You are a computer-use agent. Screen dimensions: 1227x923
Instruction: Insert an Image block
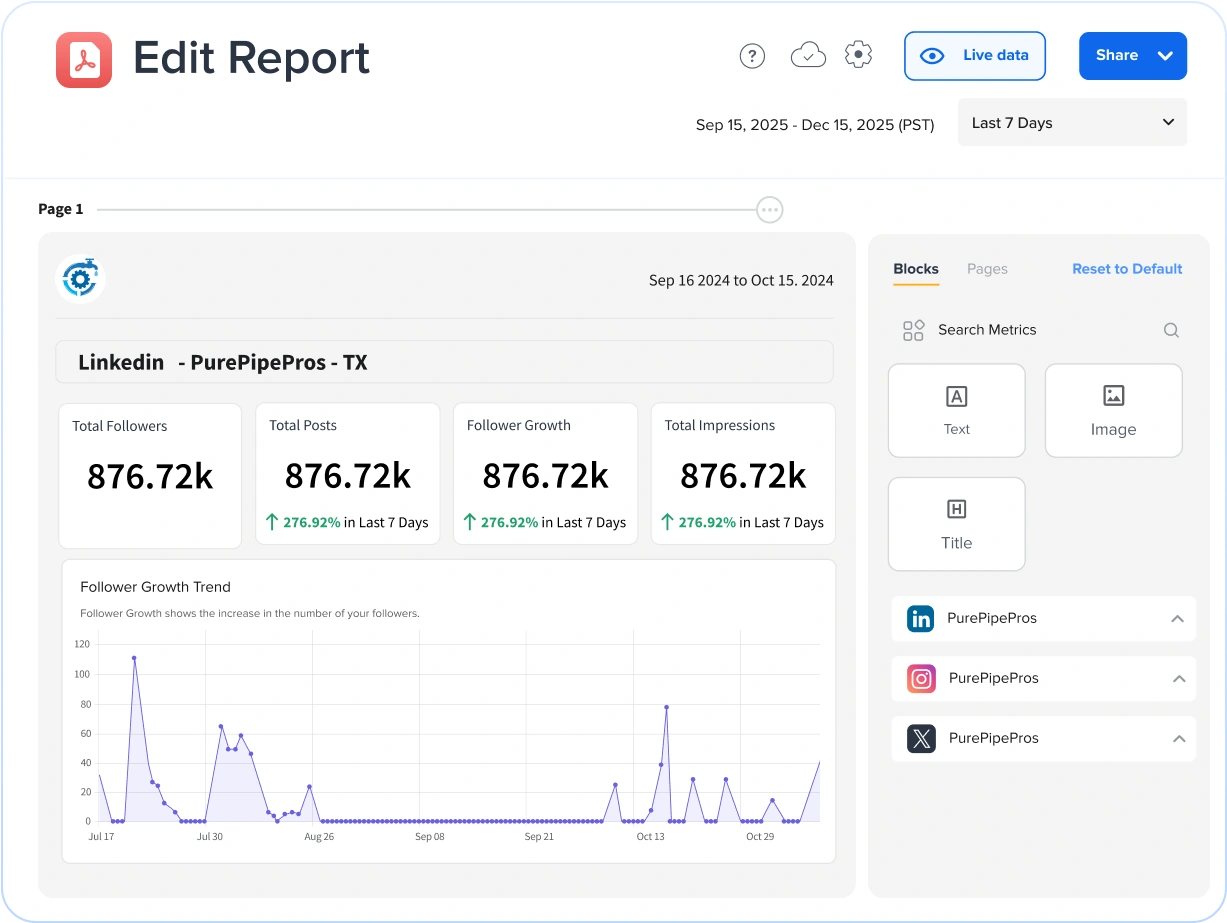[1113, 410]
